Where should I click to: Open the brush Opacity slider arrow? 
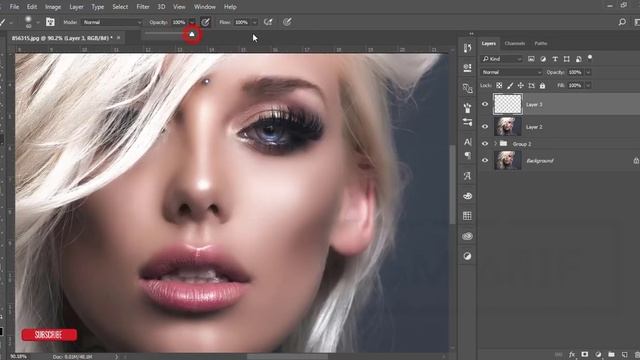coord(192,22)
